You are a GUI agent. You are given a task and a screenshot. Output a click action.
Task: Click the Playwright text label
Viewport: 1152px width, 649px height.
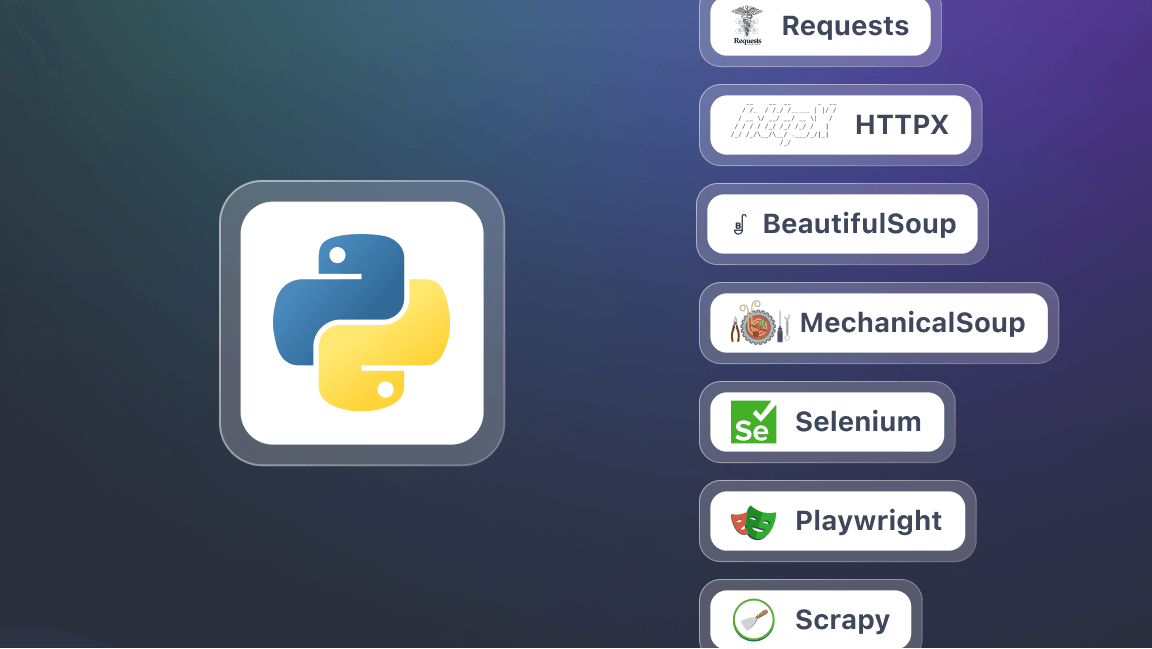pos(867,520)
